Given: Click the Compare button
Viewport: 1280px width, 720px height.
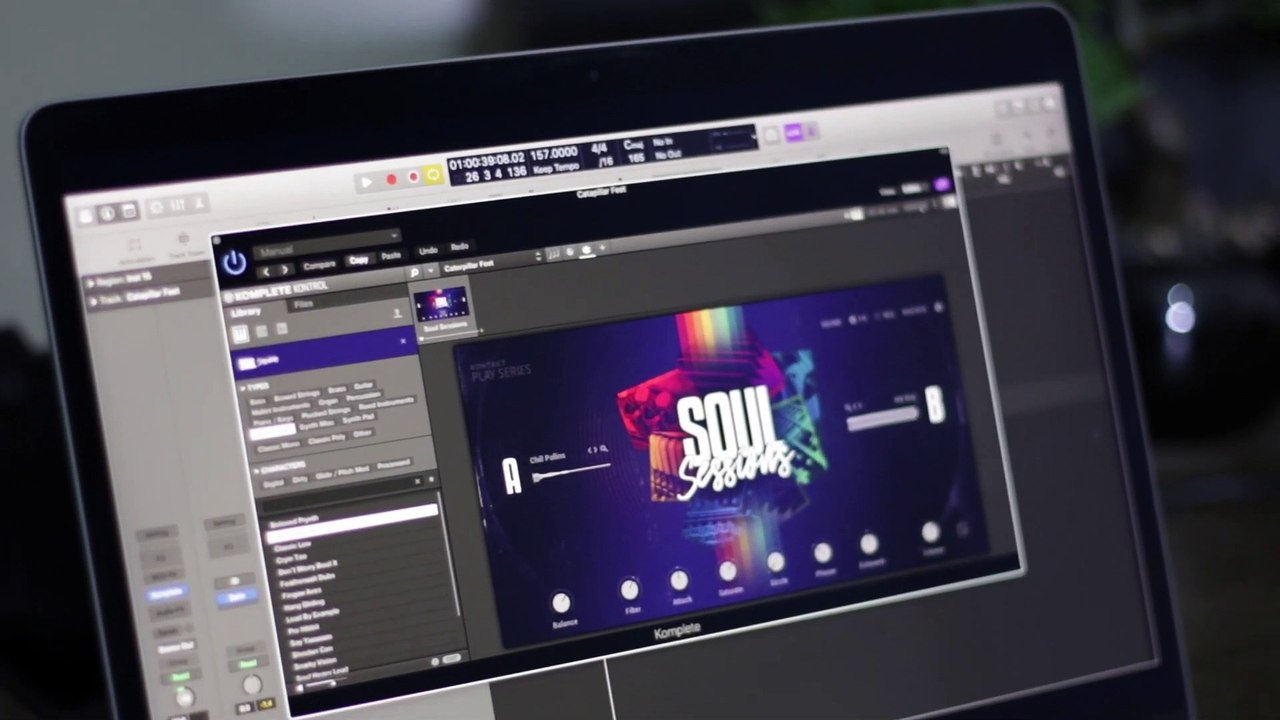Looking at the screenshot, I should click(319, 265).
